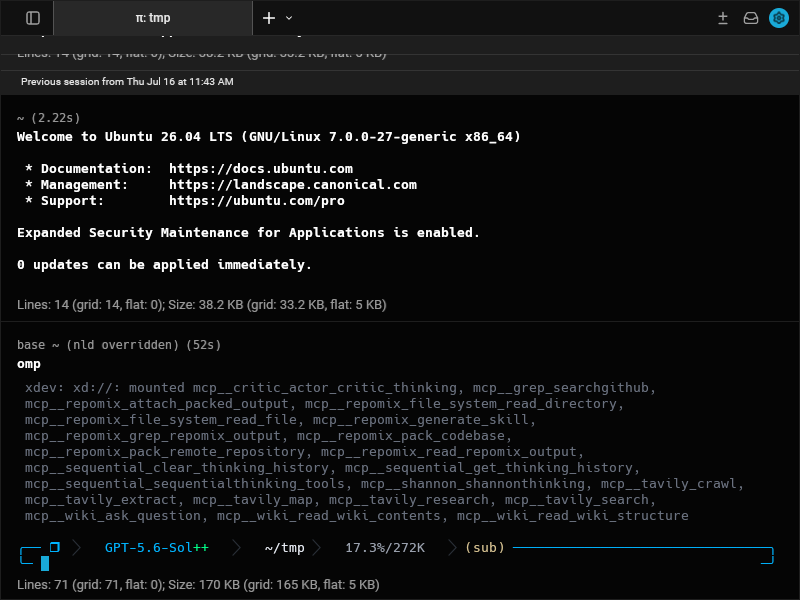Click 'mcp__critic_actor_critic_thinking' text

click(324, 388)
